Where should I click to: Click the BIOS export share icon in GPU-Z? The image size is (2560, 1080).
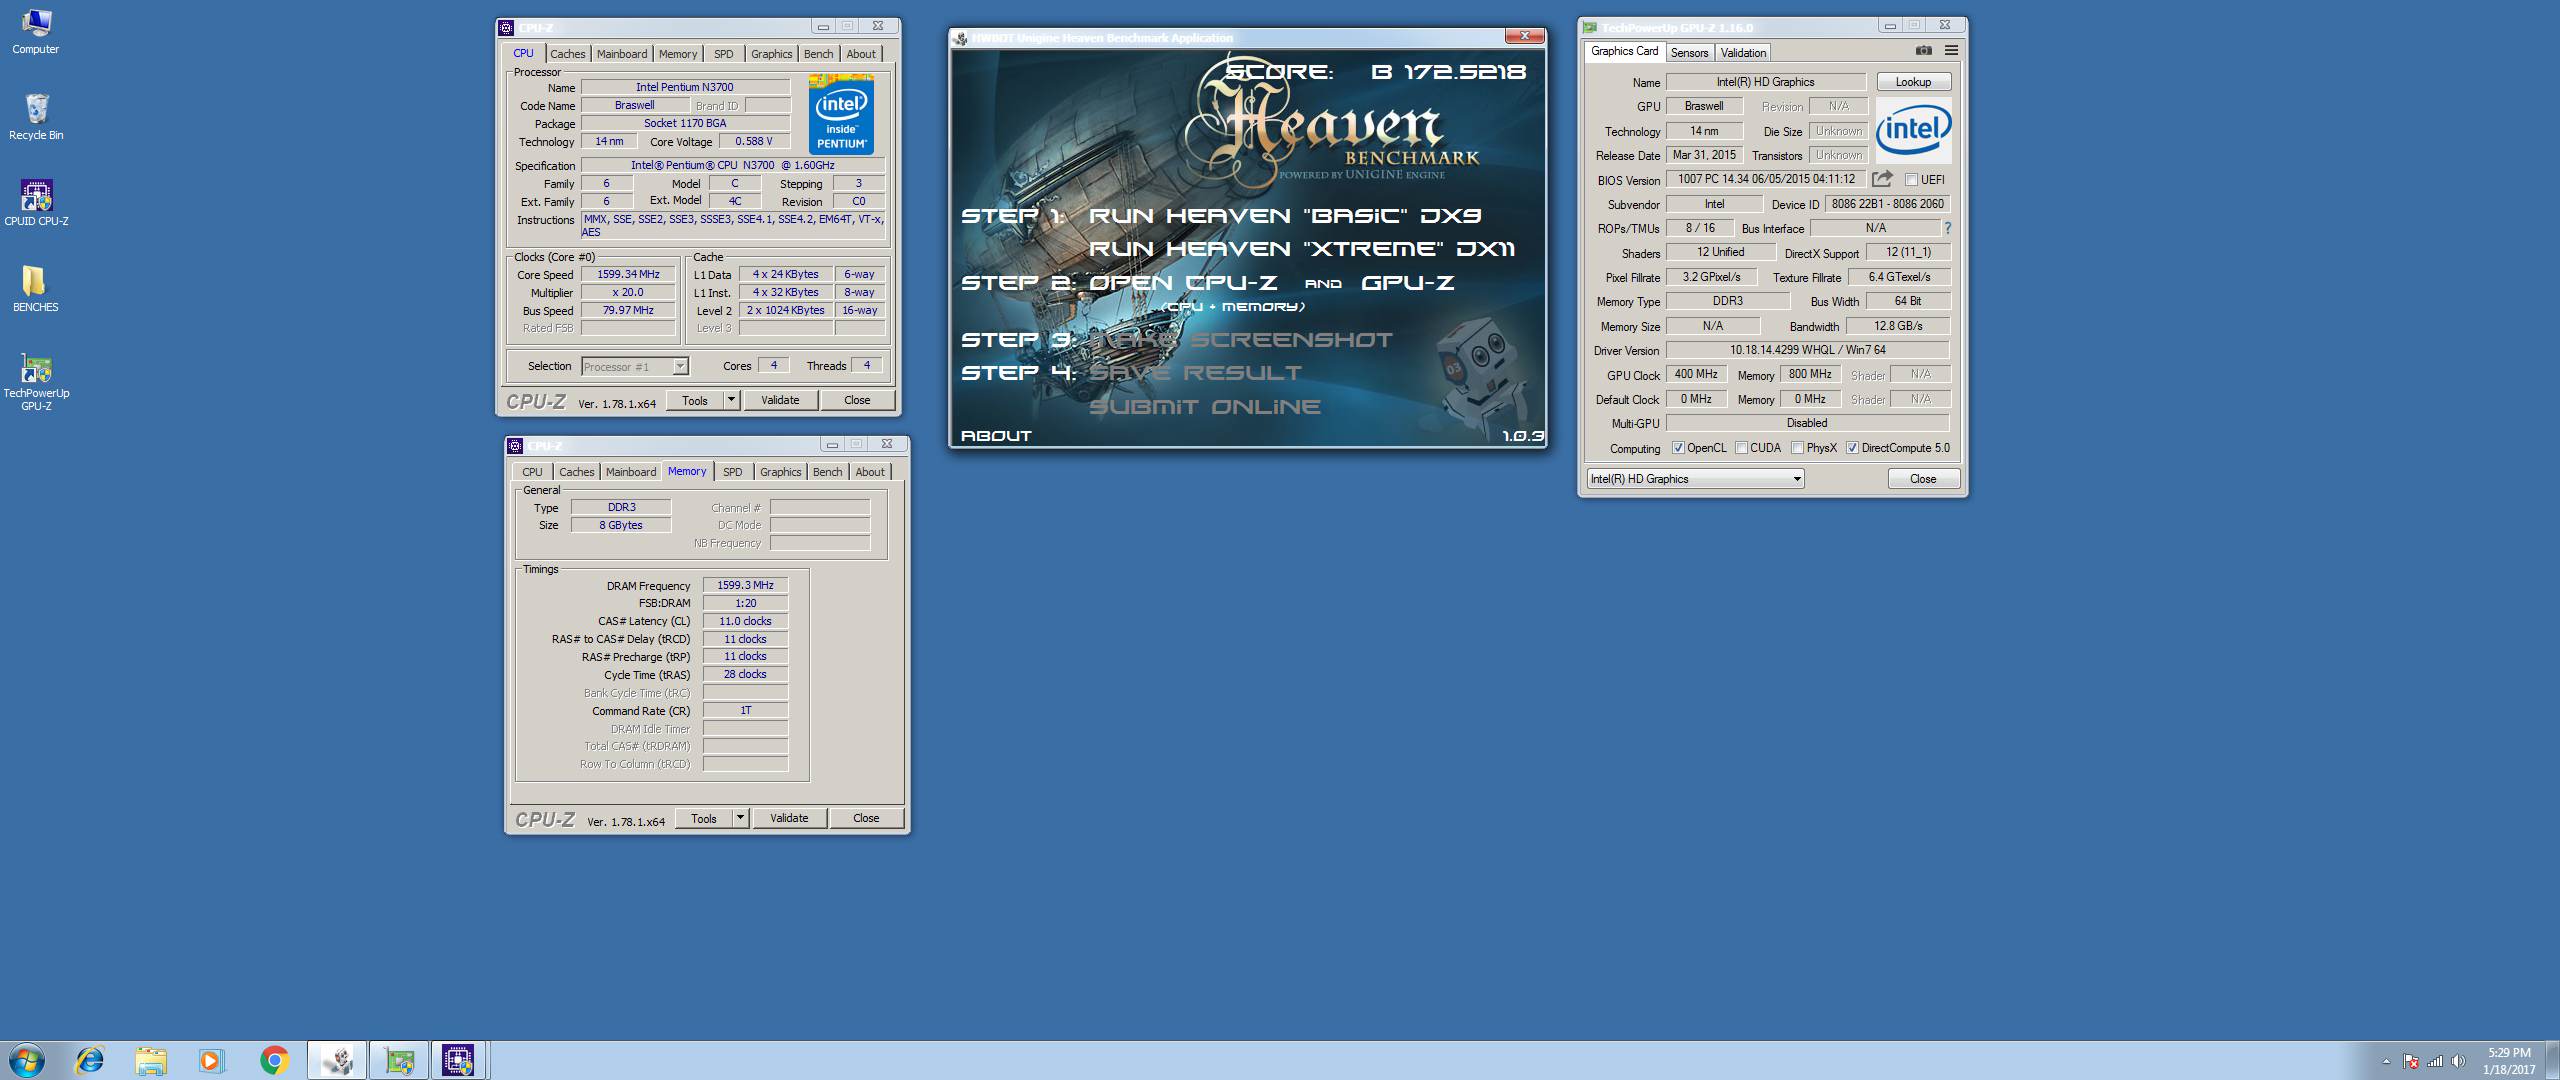point(1882,179)
